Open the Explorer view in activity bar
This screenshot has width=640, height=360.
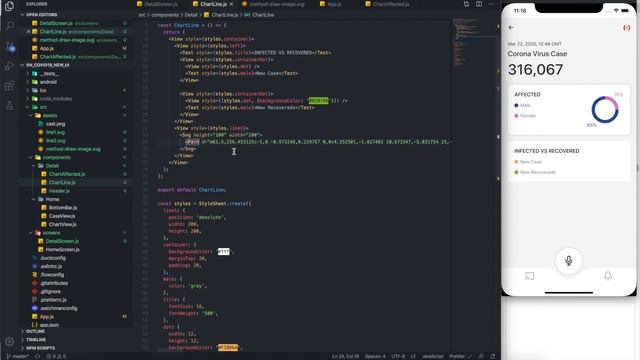(x=9, y=6)
